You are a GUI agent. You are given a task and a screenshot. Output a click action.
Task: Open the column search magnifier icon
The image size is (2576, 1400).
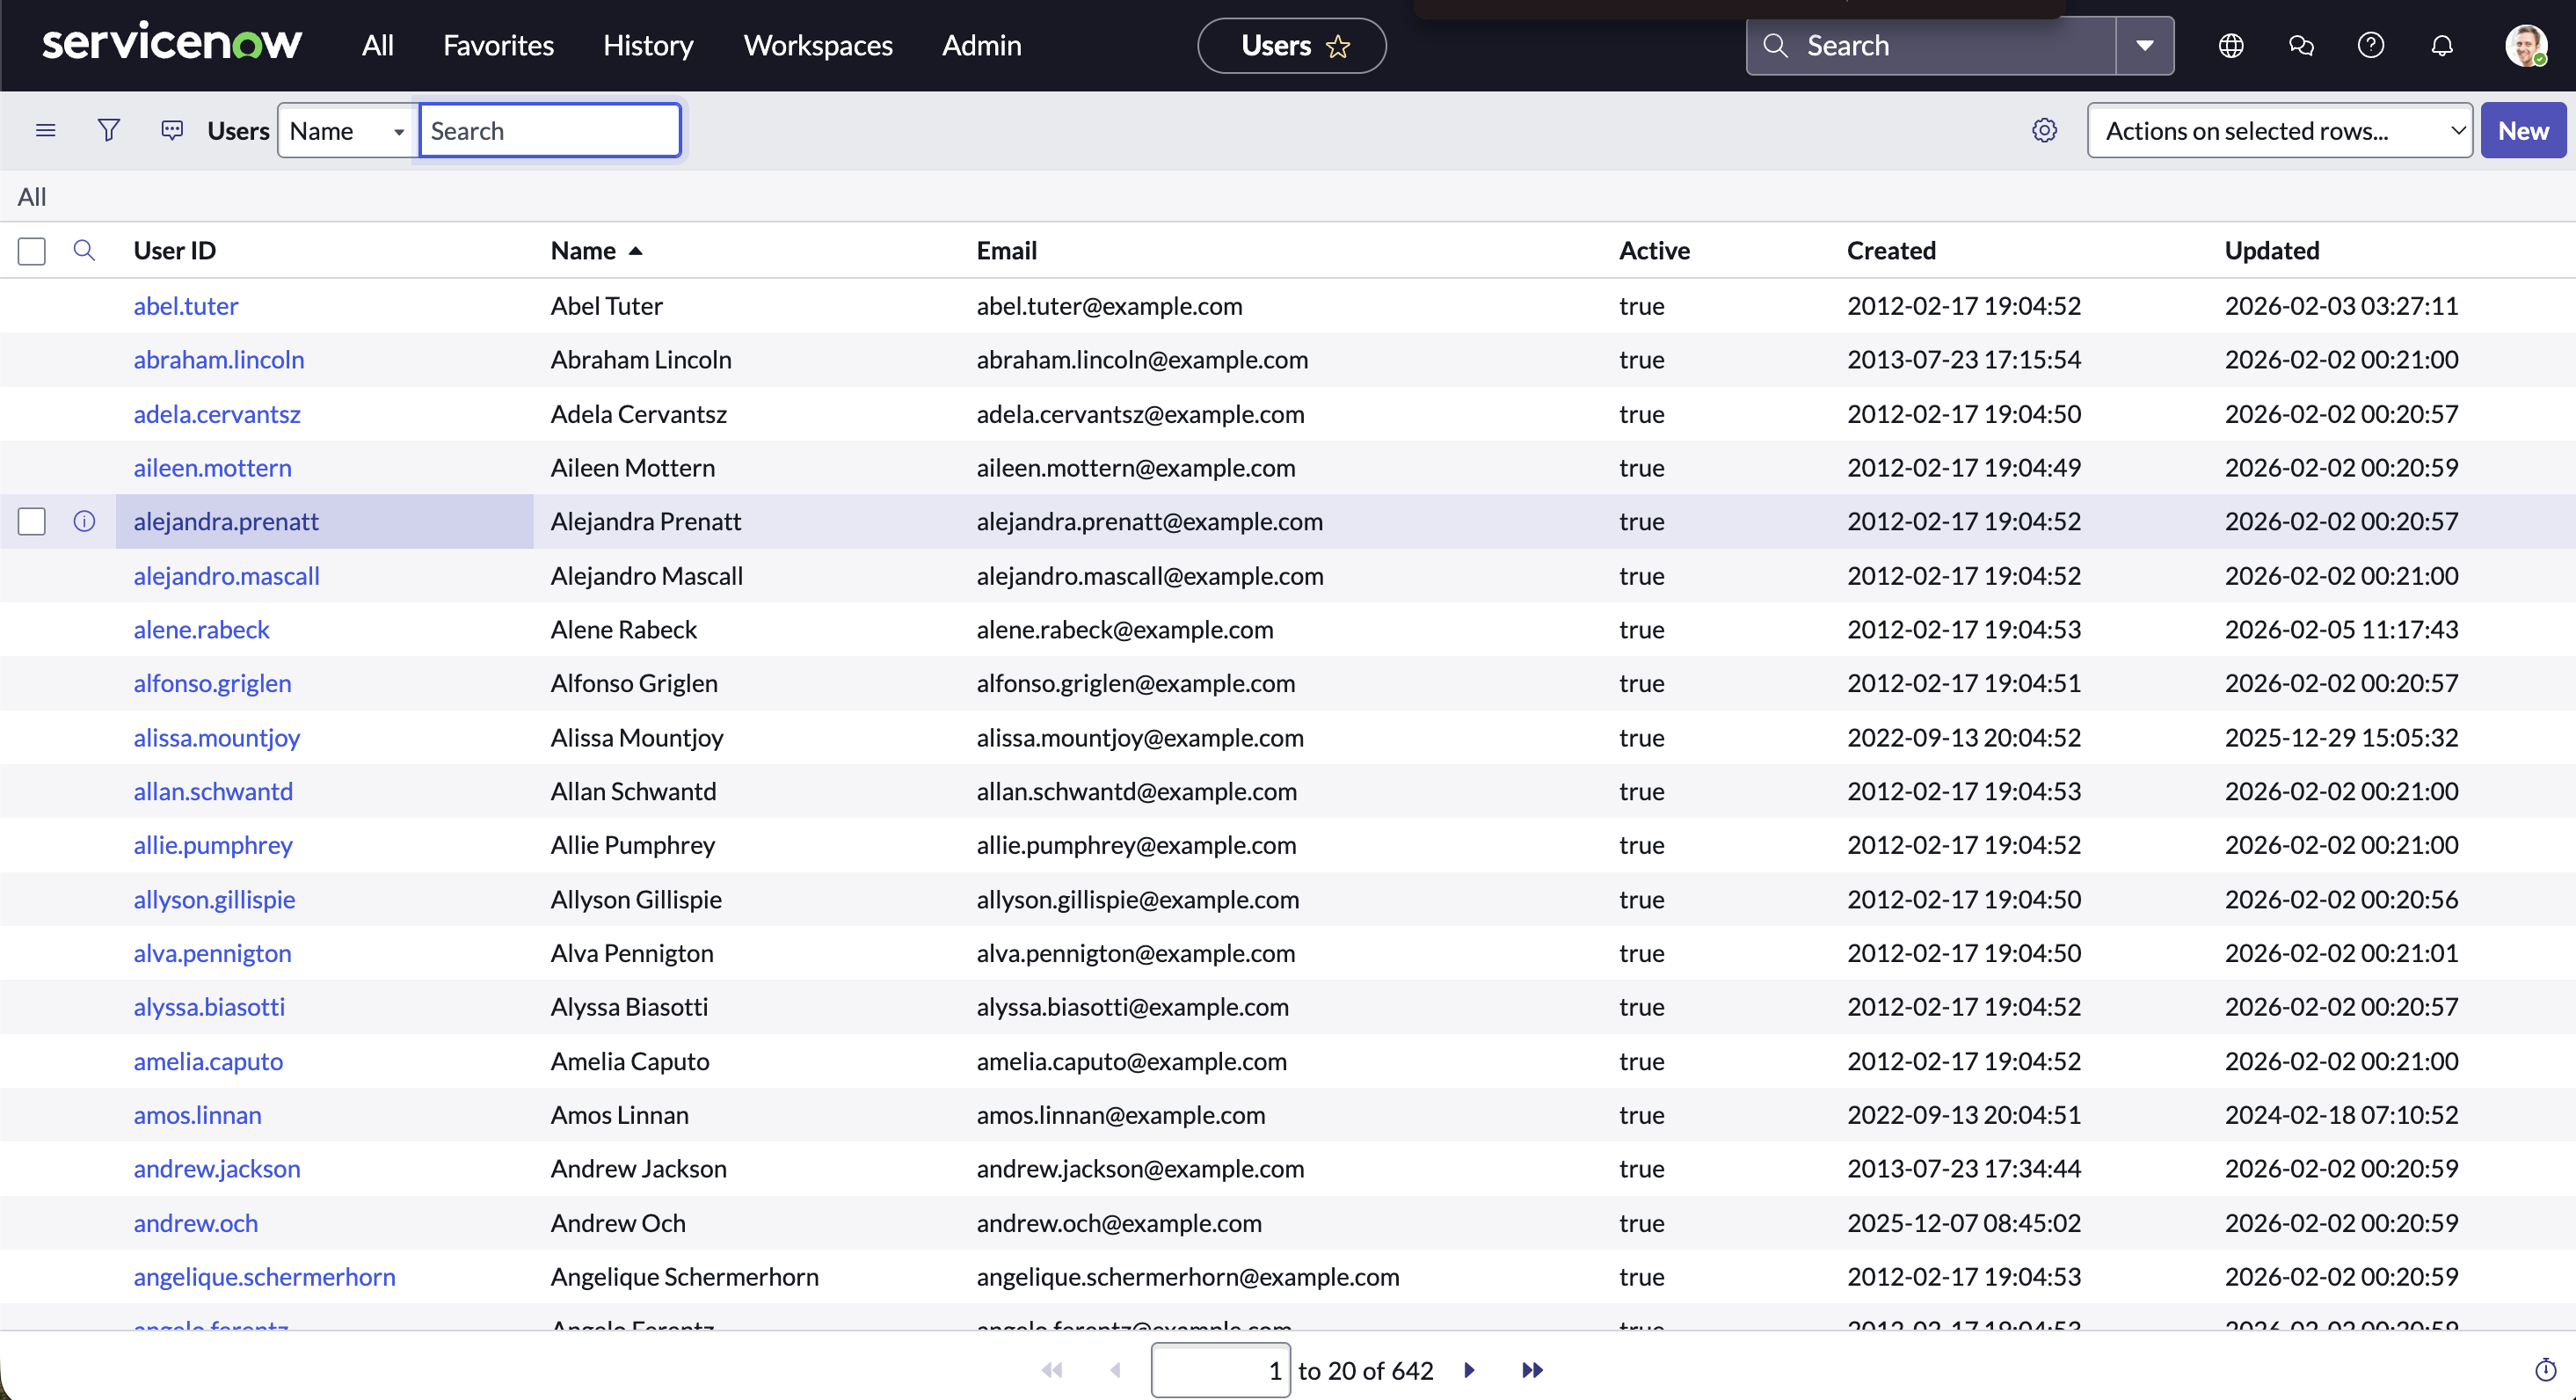tap(84, 250)
